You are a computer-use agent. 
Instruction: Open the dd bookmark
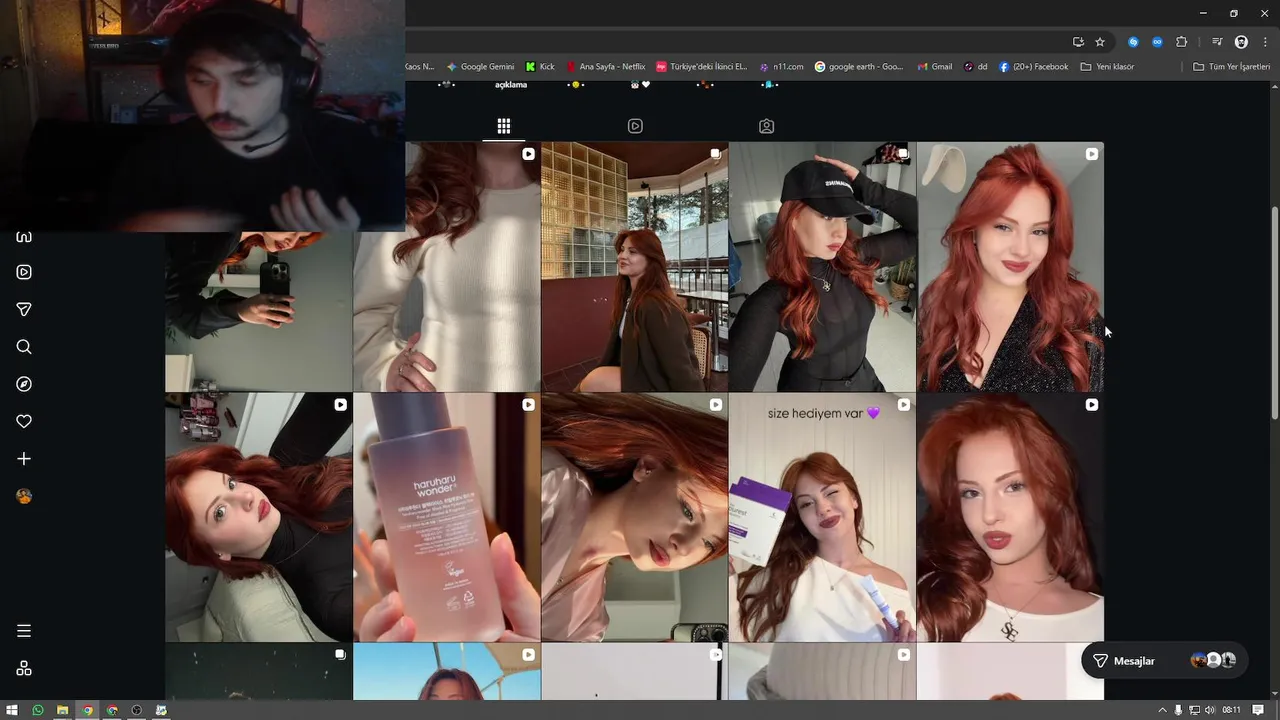tap(976, 67)
